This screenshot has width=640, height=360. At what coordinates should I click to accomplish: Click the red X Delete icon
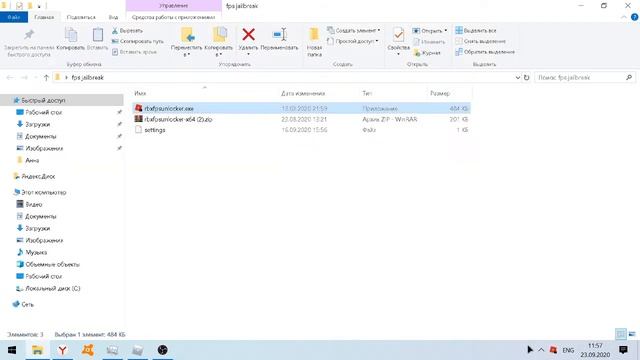point(248,35)
